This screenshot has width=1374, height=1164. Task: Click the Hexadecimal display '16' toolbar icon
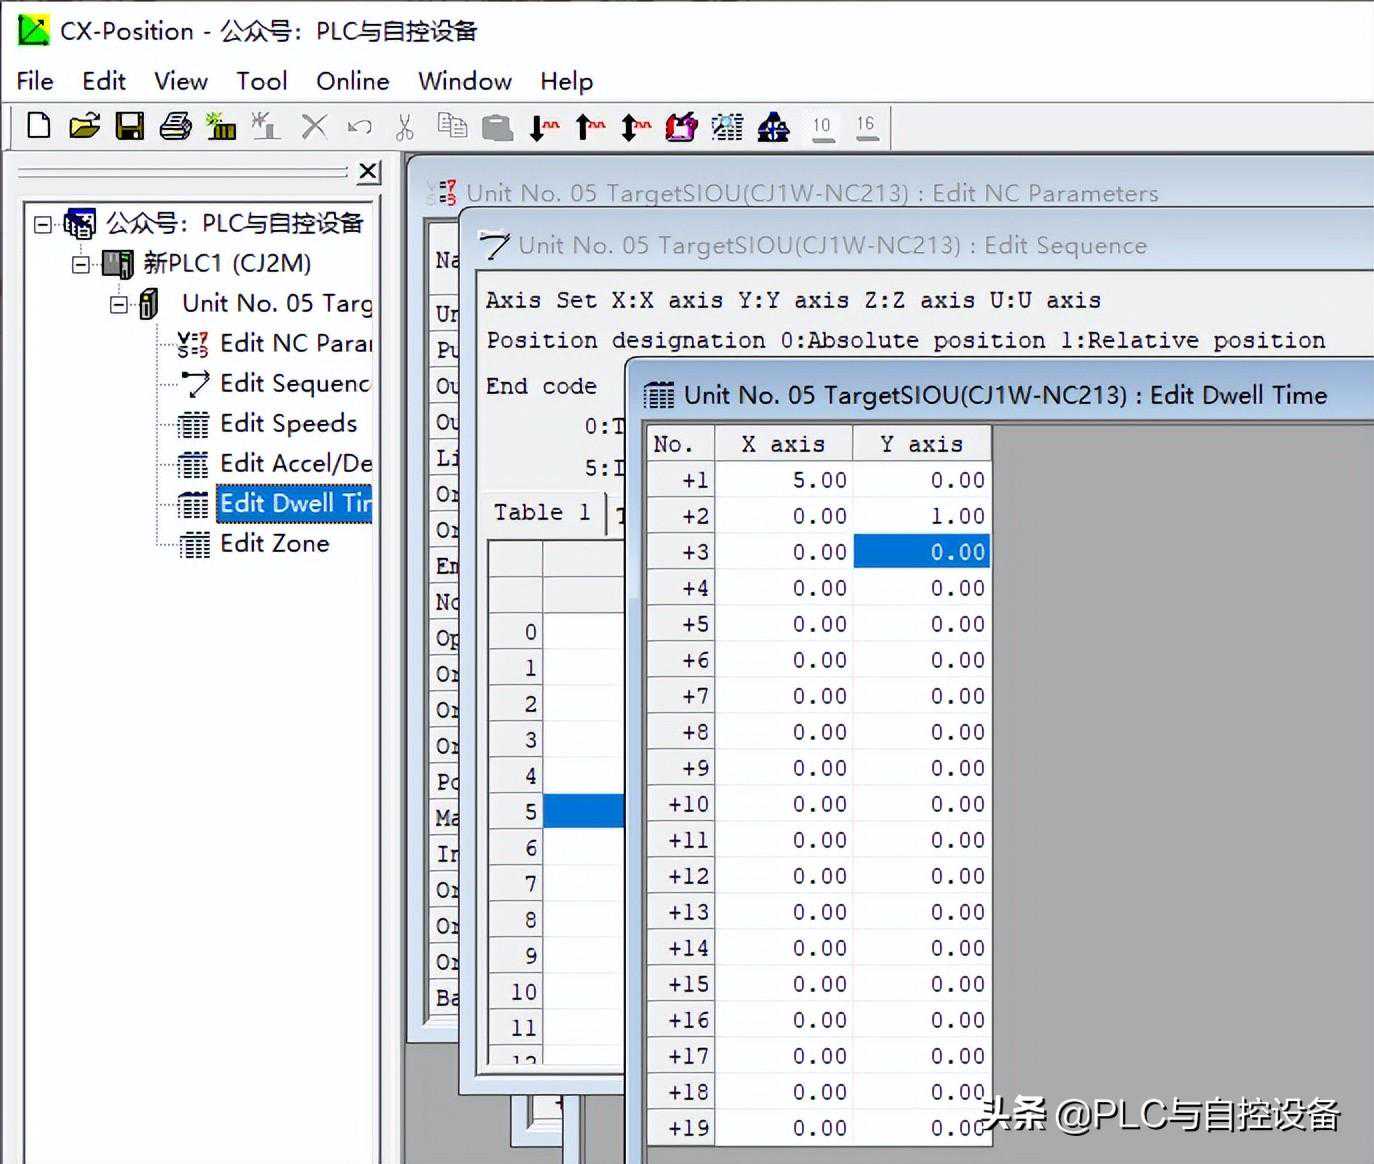pyautogui.click(x=866, y=127)
